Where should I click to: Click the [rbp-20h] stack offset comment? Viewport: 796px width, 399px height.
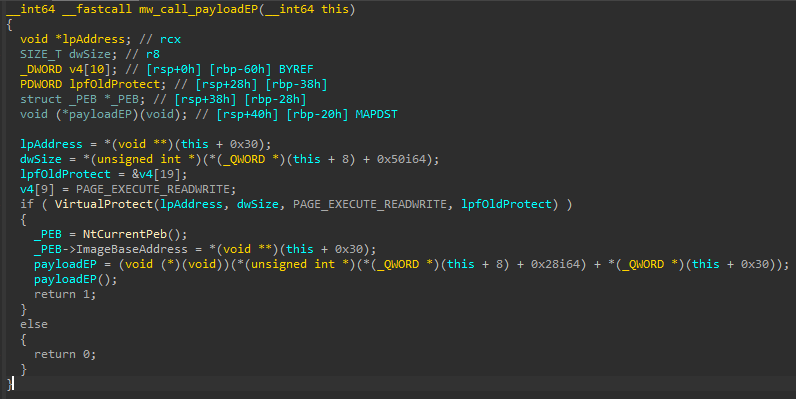[x=317, y=114]
